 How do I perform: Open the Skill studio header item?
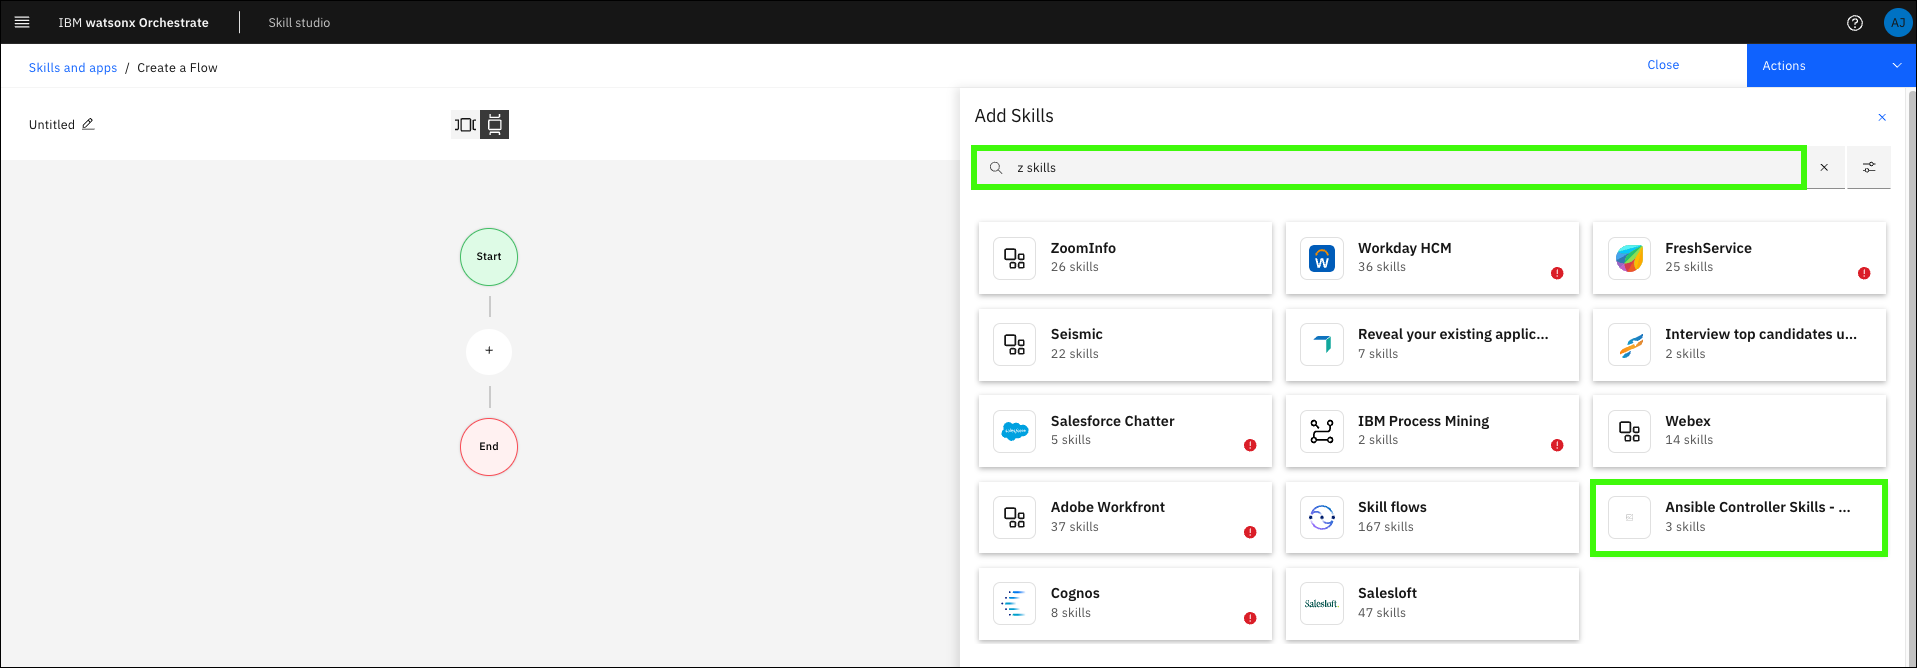tap(299, 23)
